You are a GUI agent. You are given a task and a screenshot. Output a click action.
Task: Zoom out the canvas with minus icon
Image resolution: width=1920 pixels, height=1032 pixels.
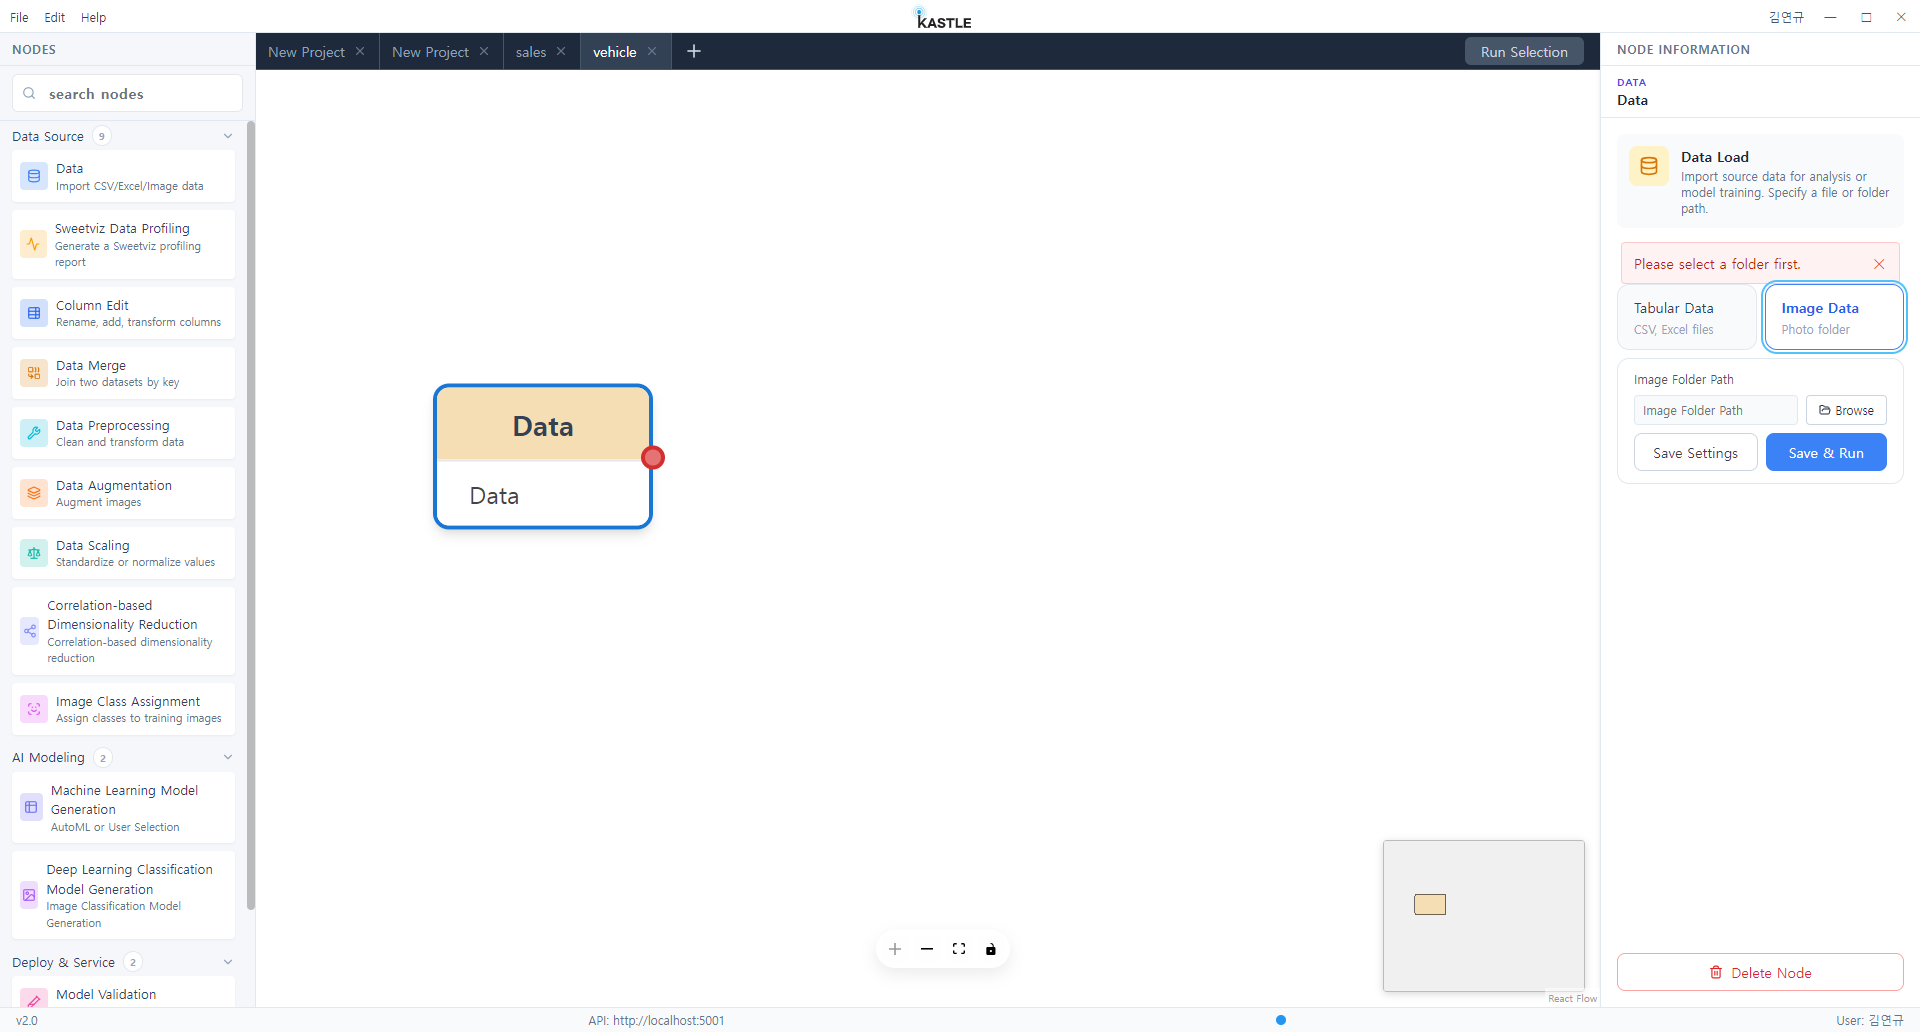click(x=927, y=949)
